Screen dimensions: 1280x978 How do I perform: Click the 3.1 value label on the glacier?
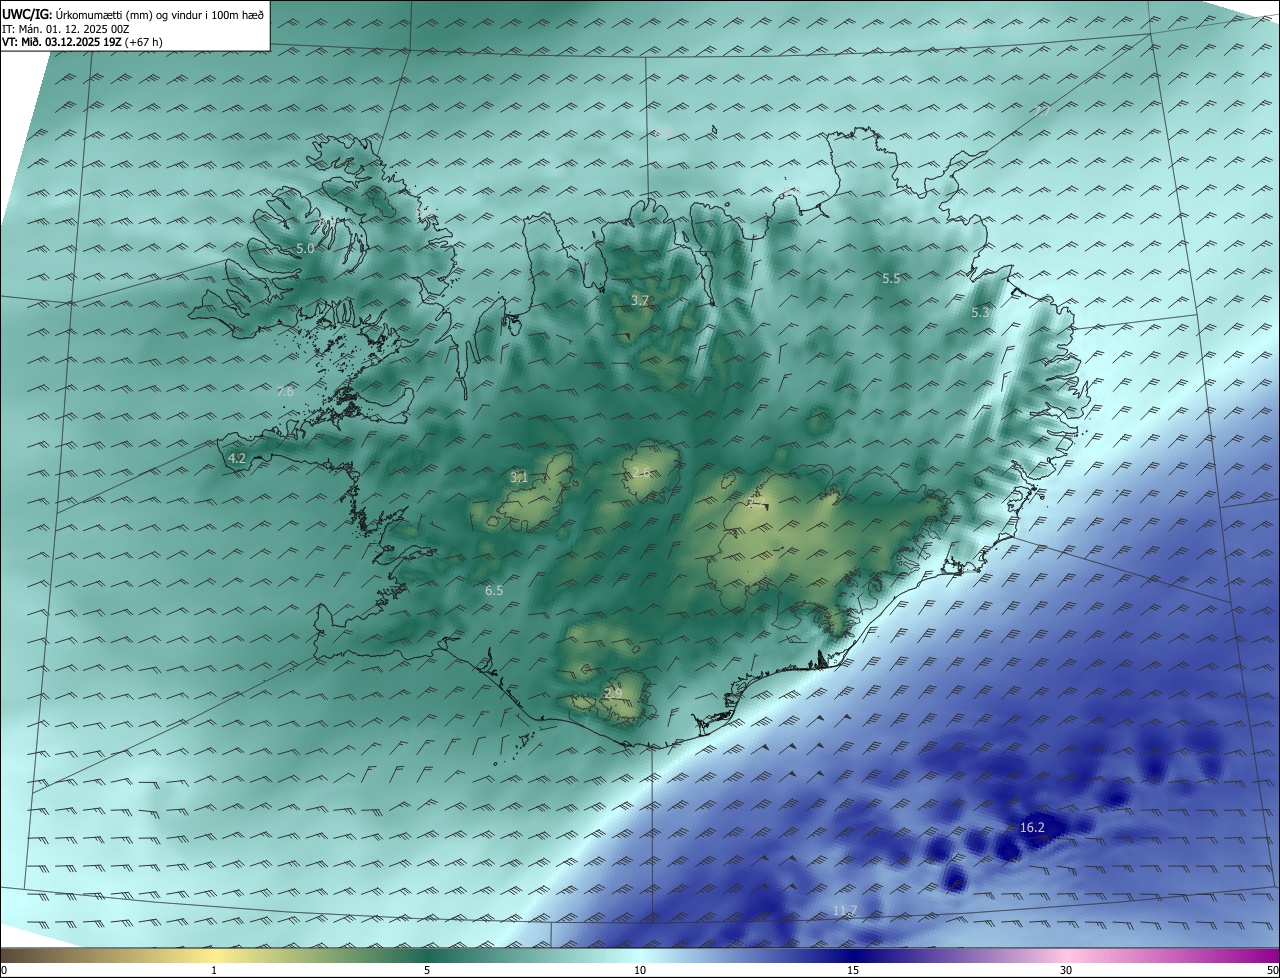pos(519,478)
